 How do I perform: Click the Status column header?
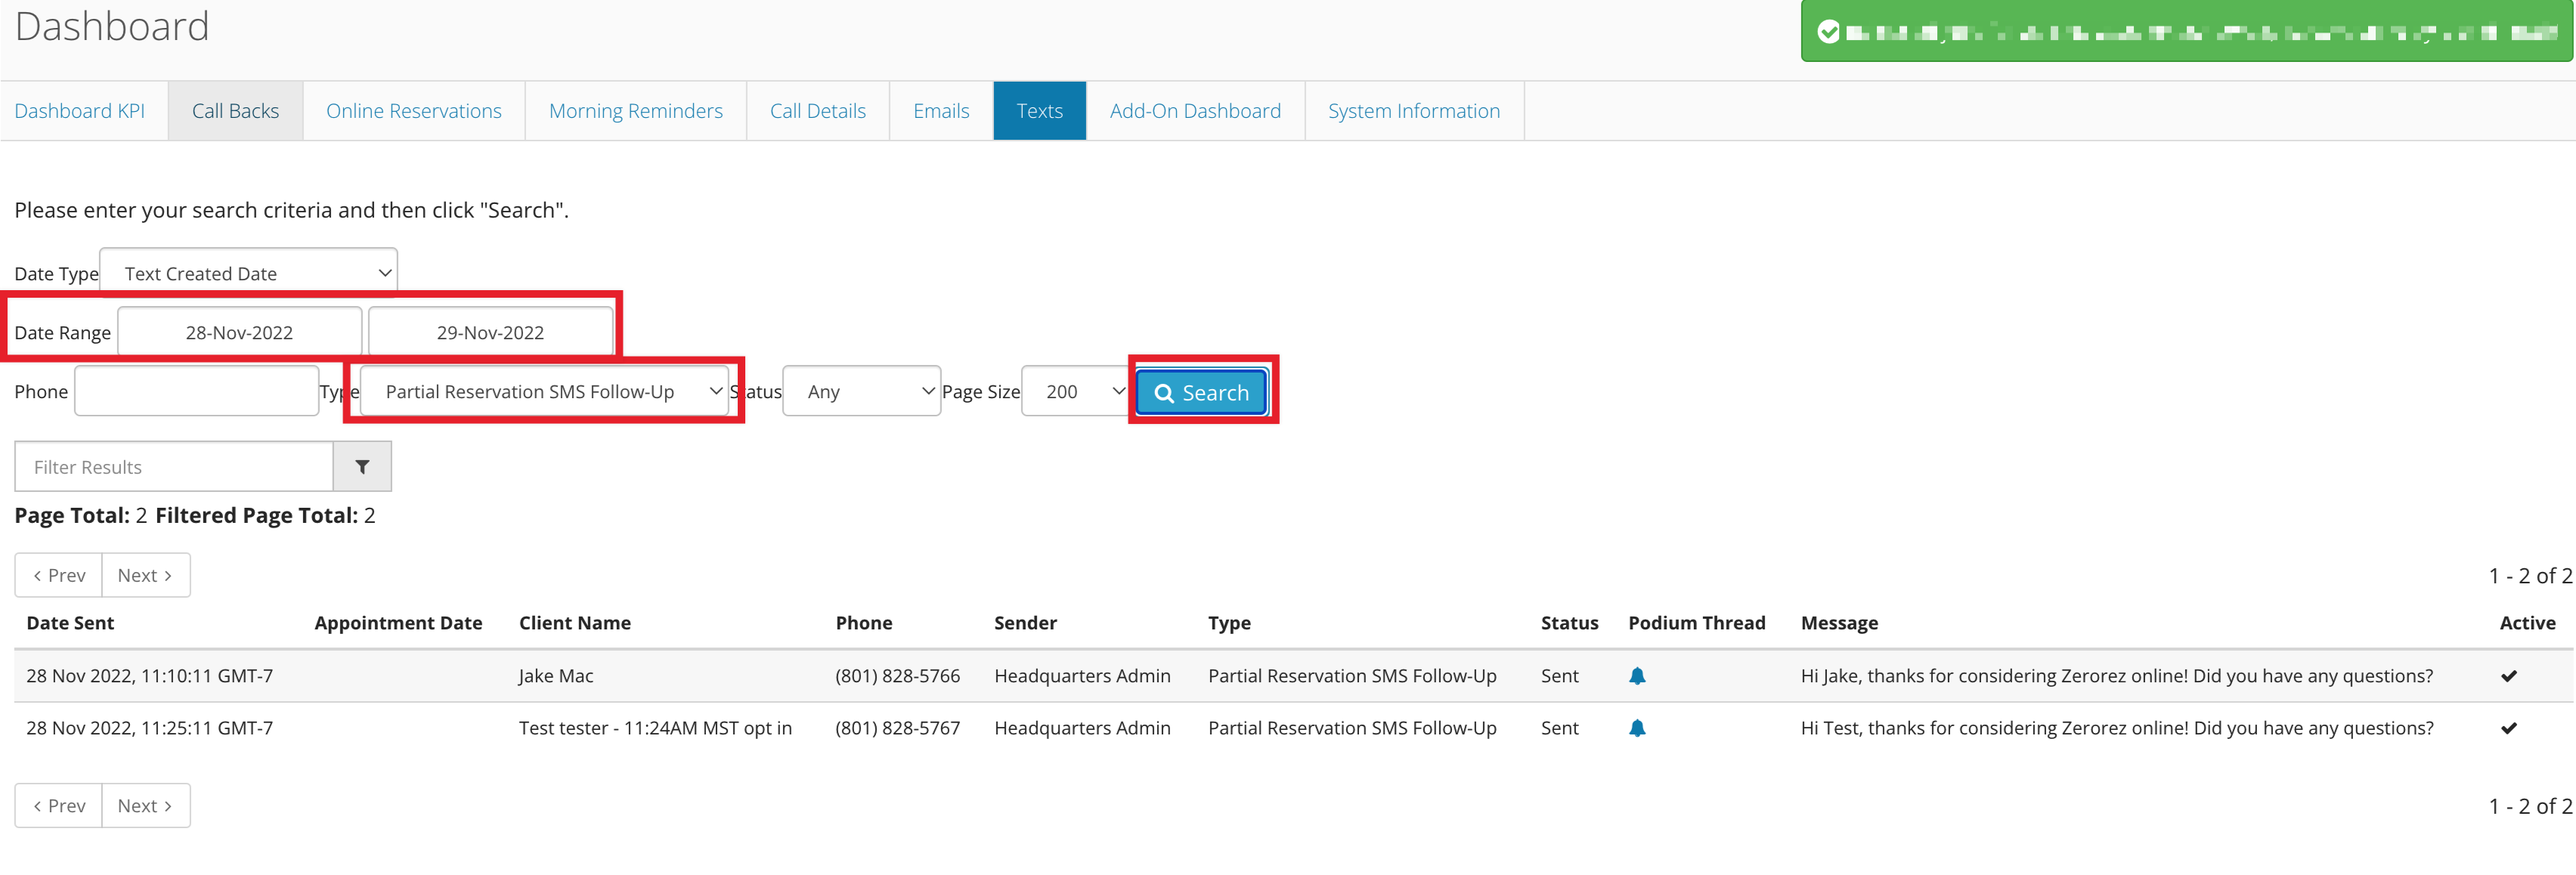1569,623
